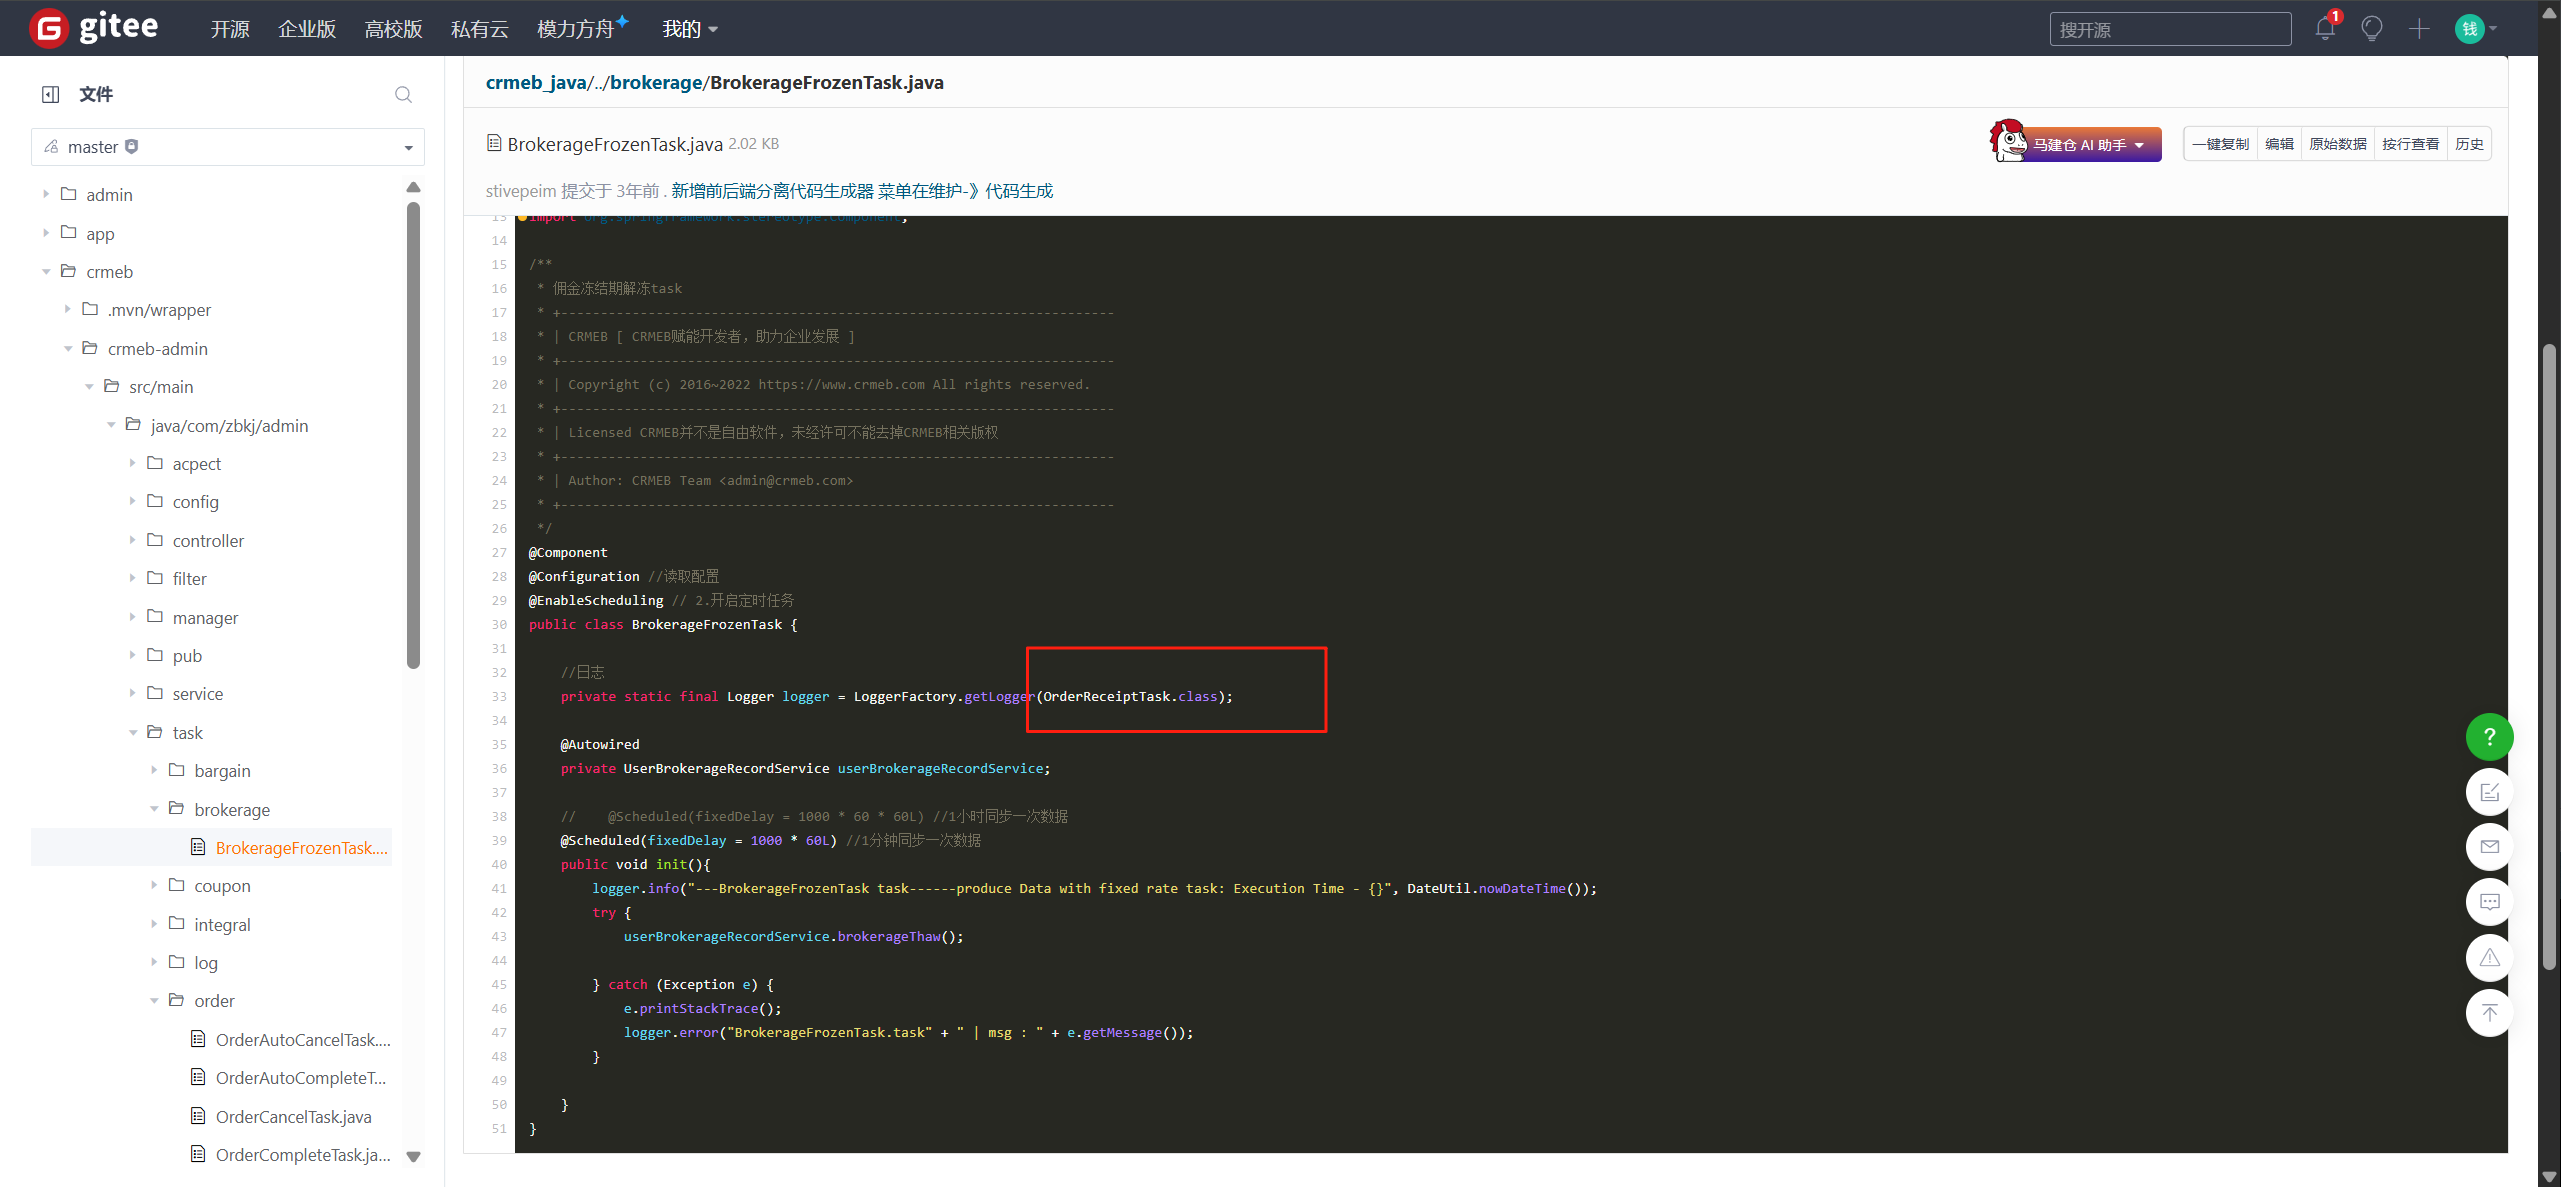Open the 开源 menu item

pyautogui.click(x=230, y=29)
